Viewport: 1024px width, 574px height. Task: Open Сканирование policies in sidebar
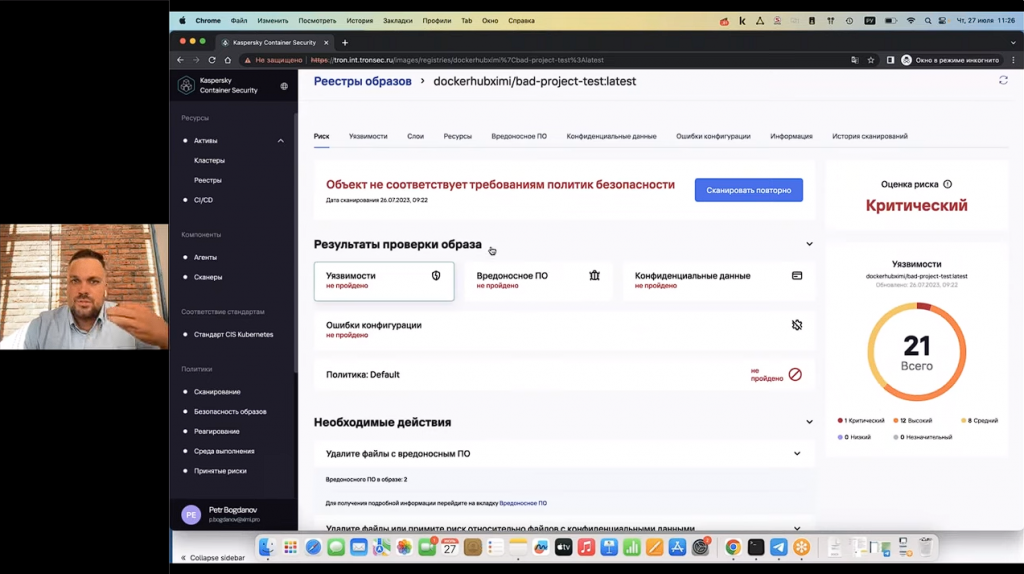click(x=217, y=392)
